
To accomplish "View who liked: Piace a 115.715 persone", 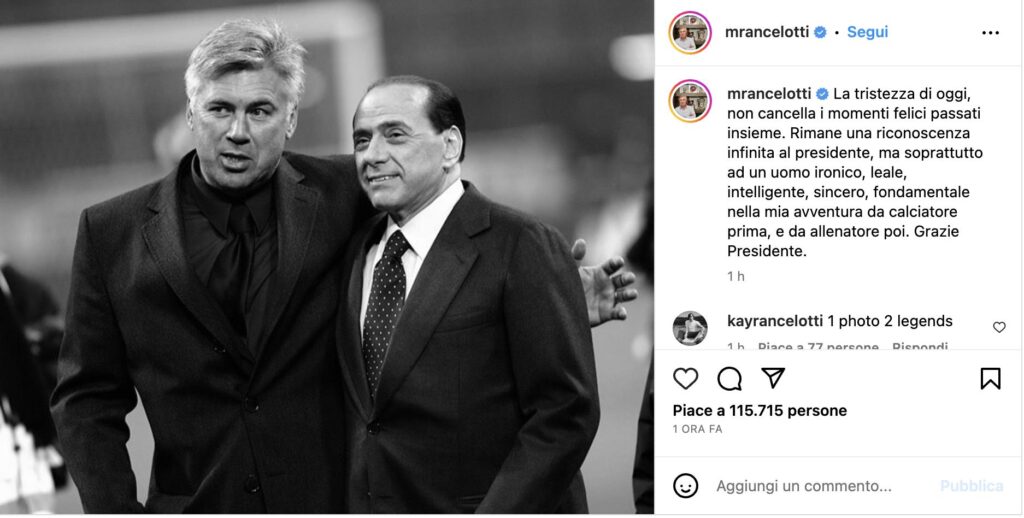I will tap(760, 411).
